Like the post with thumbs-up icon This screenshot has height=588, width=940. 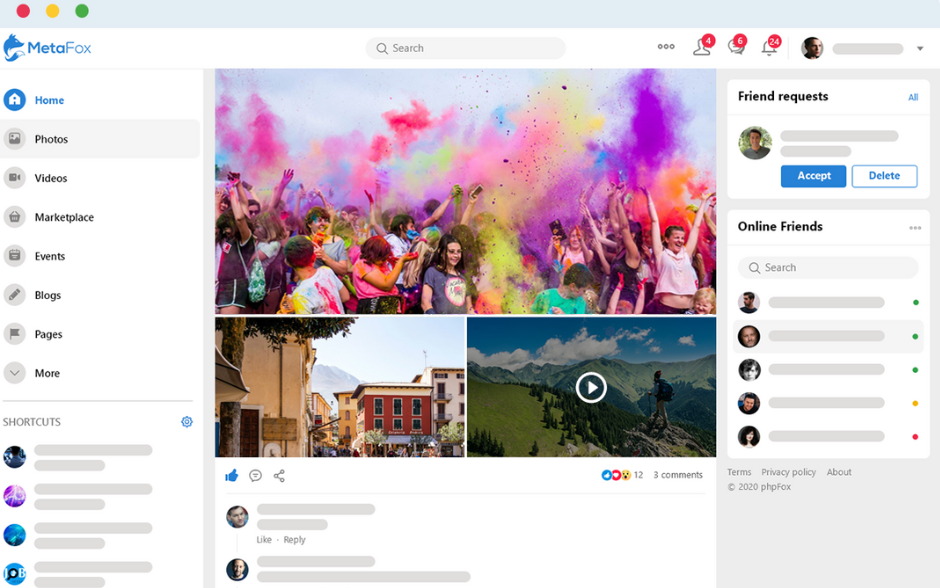click(x=232, y=476)
